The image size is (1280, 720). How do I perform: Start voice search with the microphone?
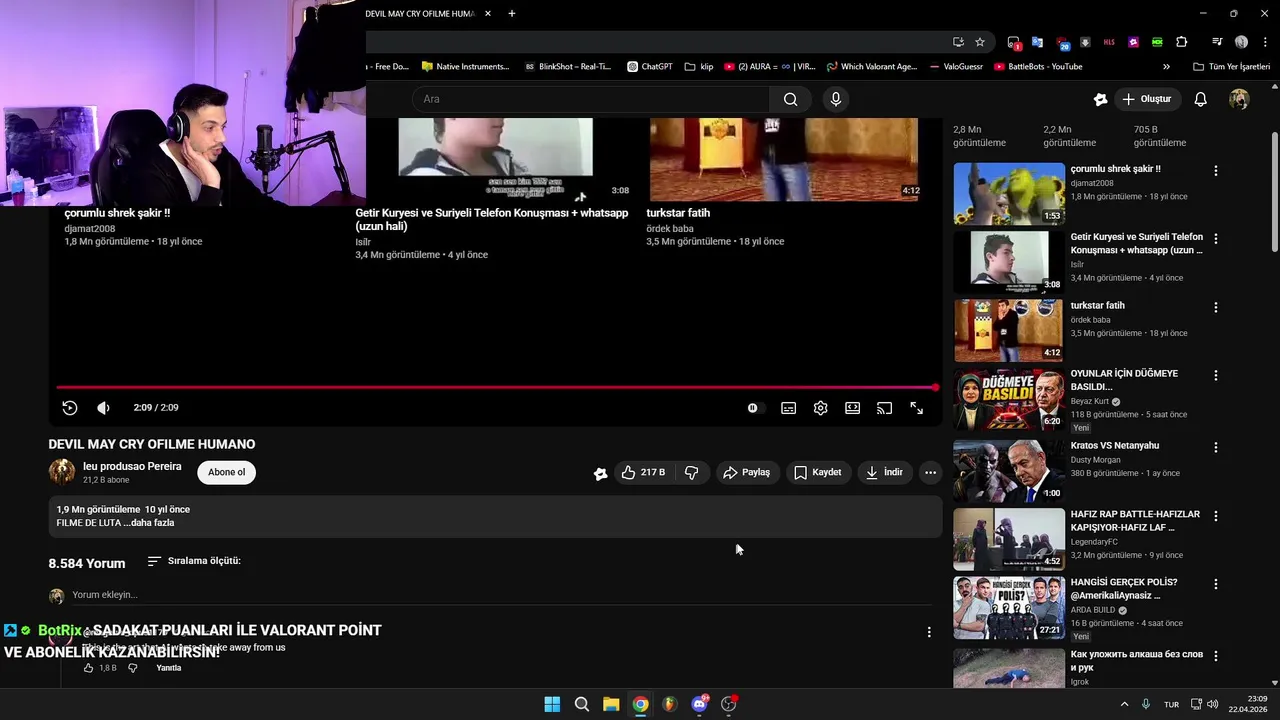pos(836,99)
